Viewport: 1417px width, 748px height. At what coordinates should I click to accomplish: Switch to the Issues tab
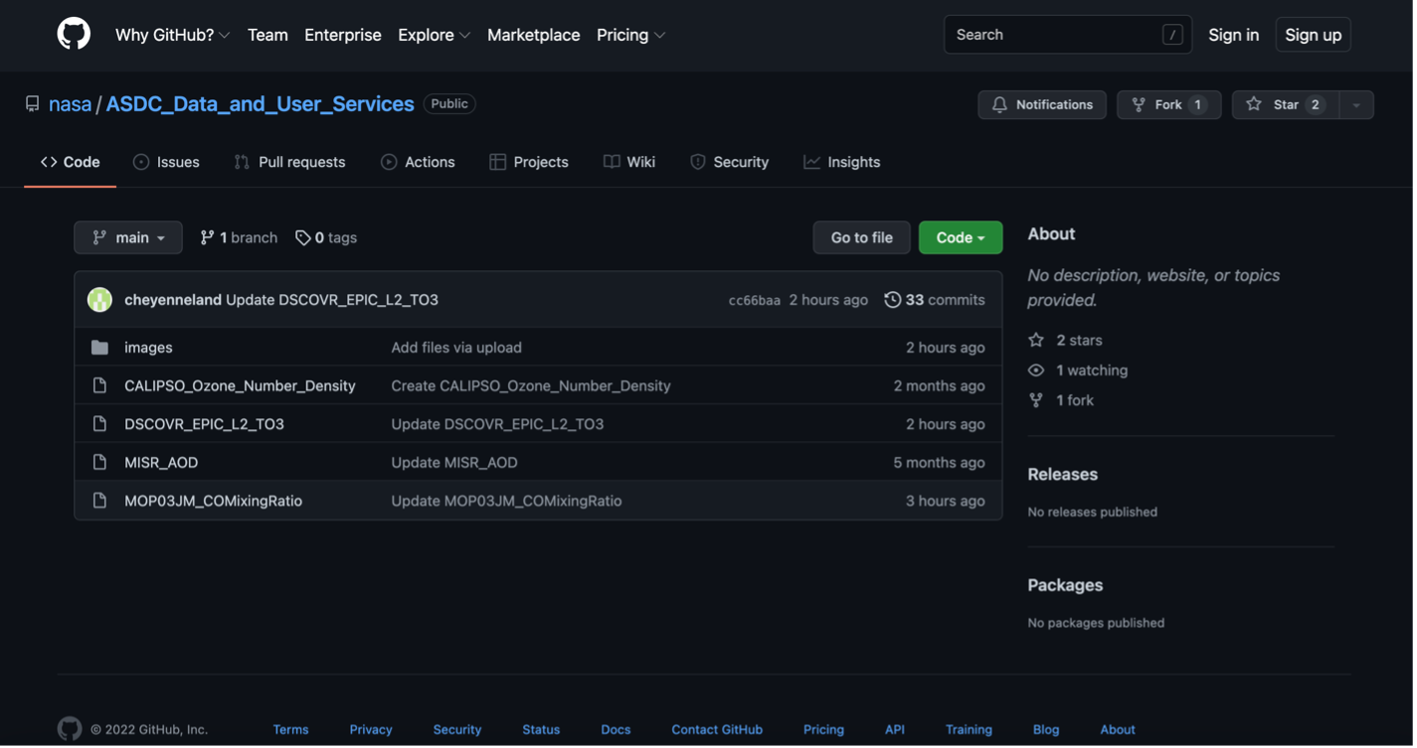pos(166,162)
